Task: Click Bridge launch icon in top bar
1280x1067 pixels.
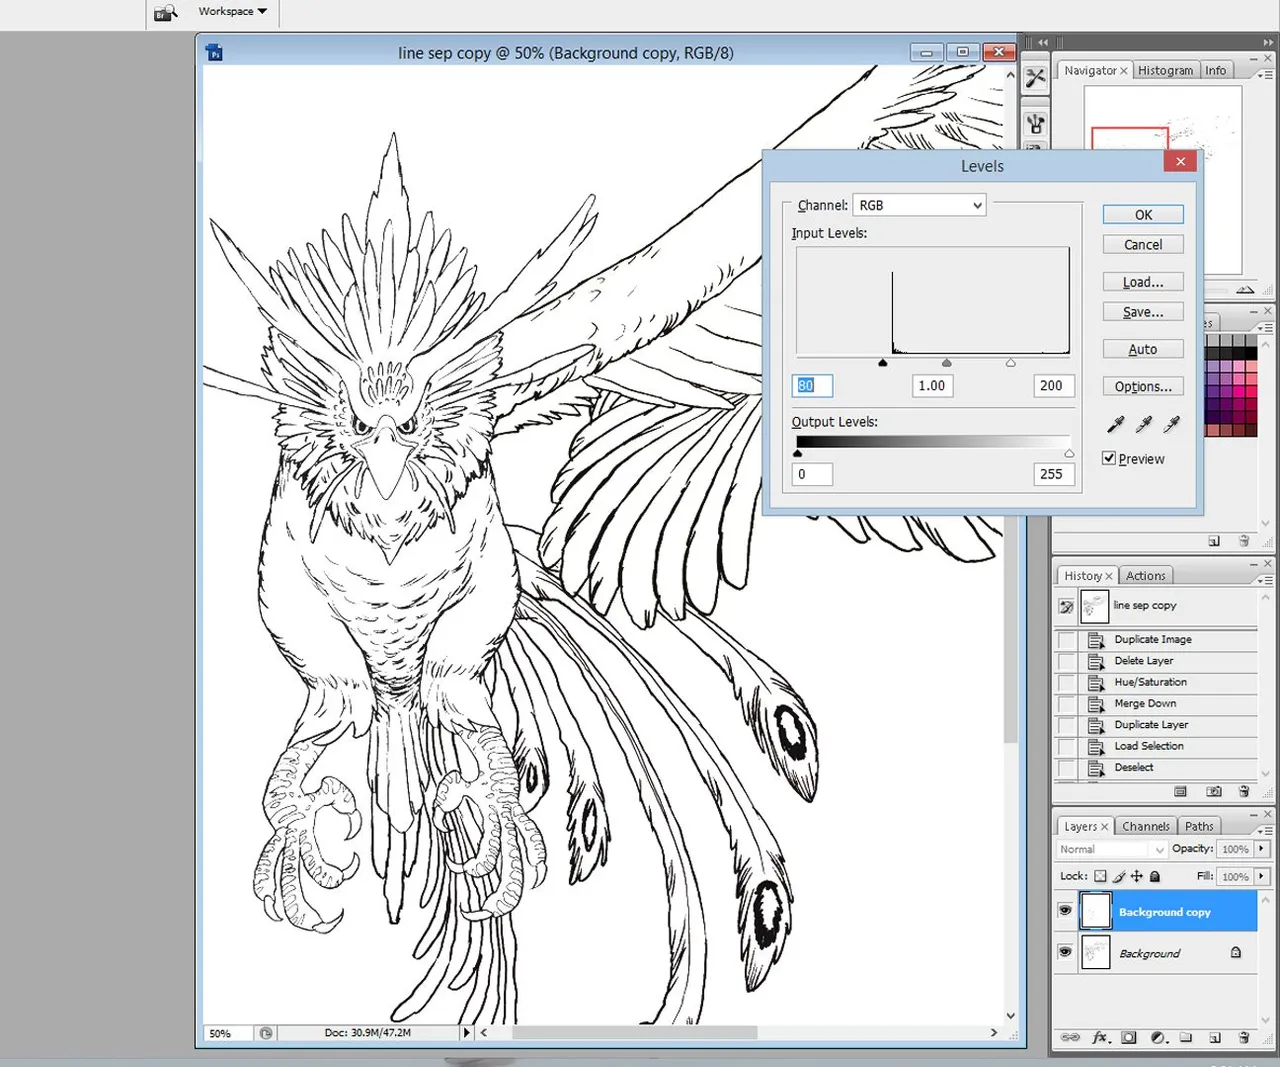Action: pos(166,13)
